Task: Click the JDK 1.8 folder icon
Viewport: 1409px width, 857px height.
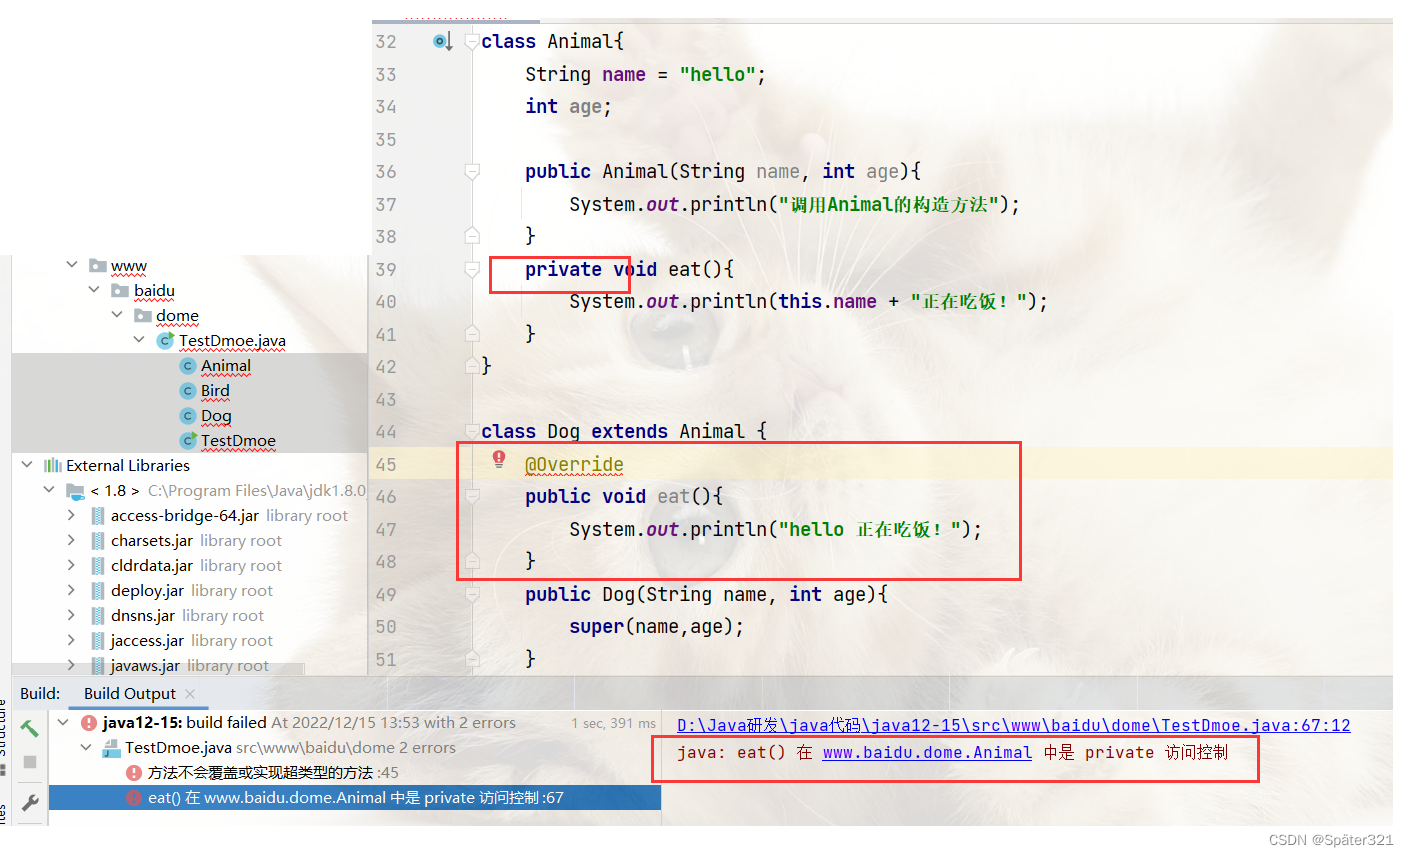Action: pyautogui.click(x=75, y=491)
